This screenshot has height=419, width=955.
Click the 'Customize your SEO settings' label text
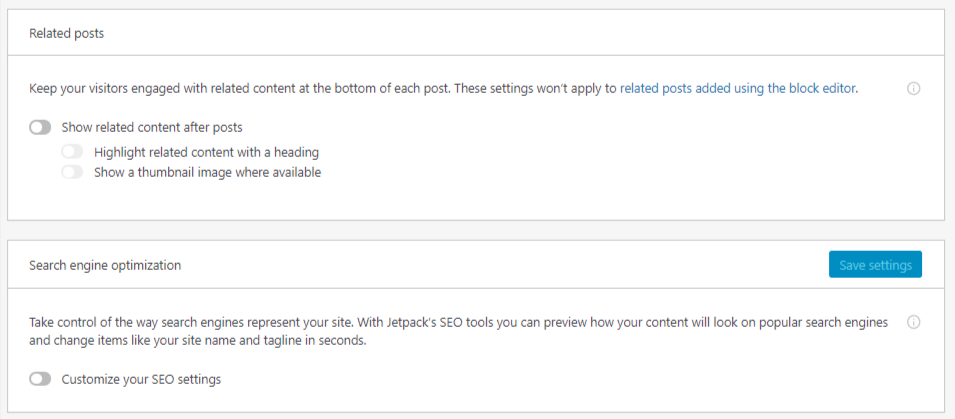(141, 379)
